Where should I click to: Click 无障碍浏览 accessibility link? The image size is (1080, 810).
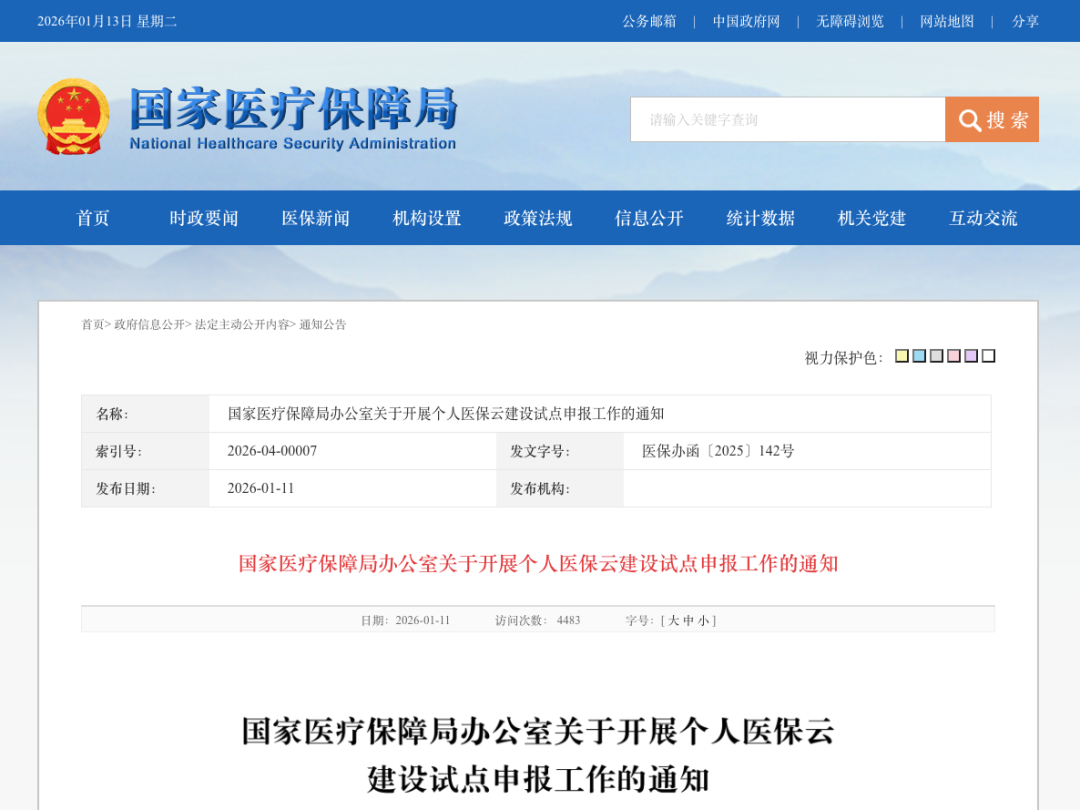(850, 21)
